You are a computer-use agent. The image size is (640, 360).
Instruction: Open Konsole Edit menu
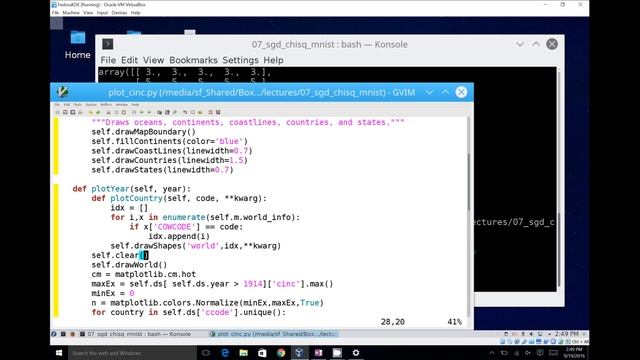[x=129, y=60]
